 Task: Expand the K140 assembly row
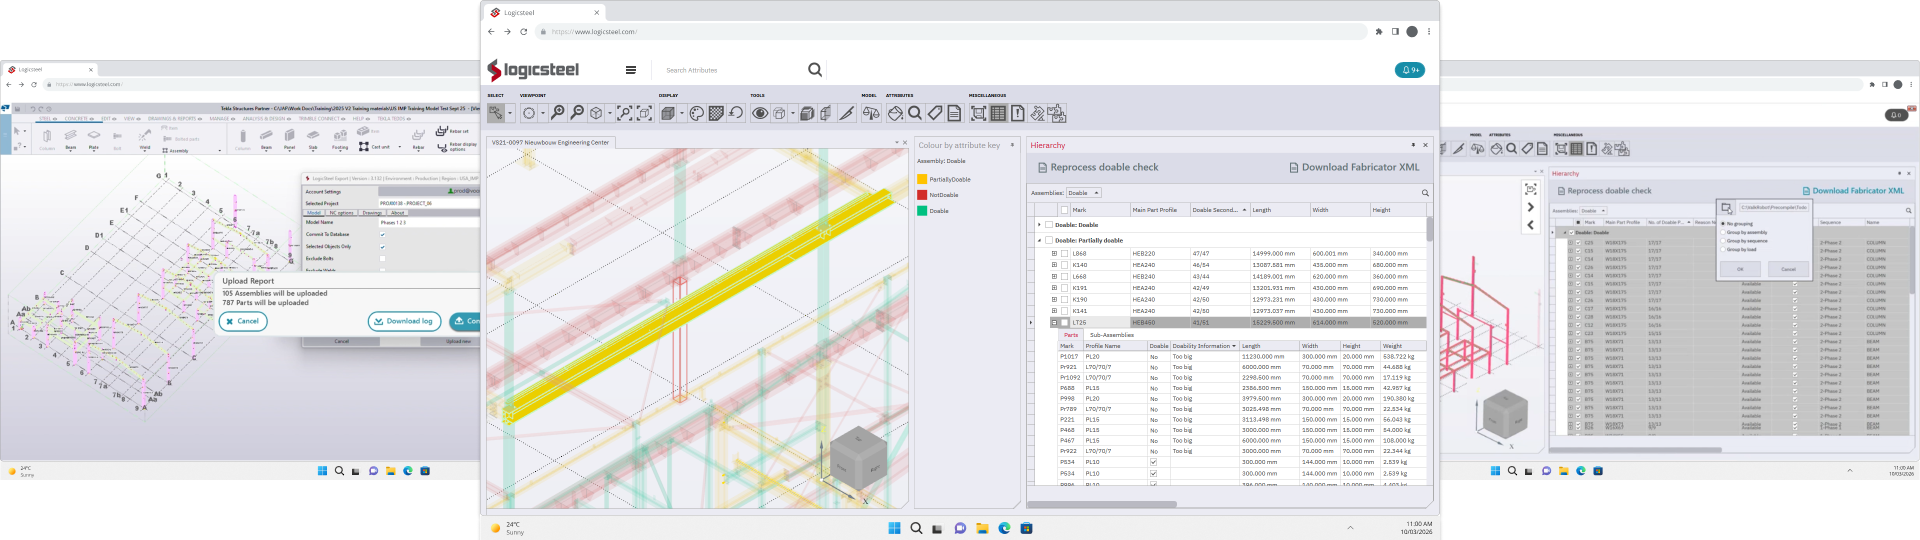(1054, 265)
